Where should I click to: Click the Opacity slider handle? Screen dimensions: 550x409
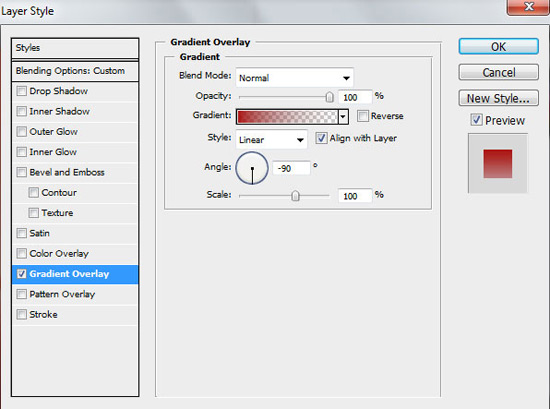(x=329, y=97)
